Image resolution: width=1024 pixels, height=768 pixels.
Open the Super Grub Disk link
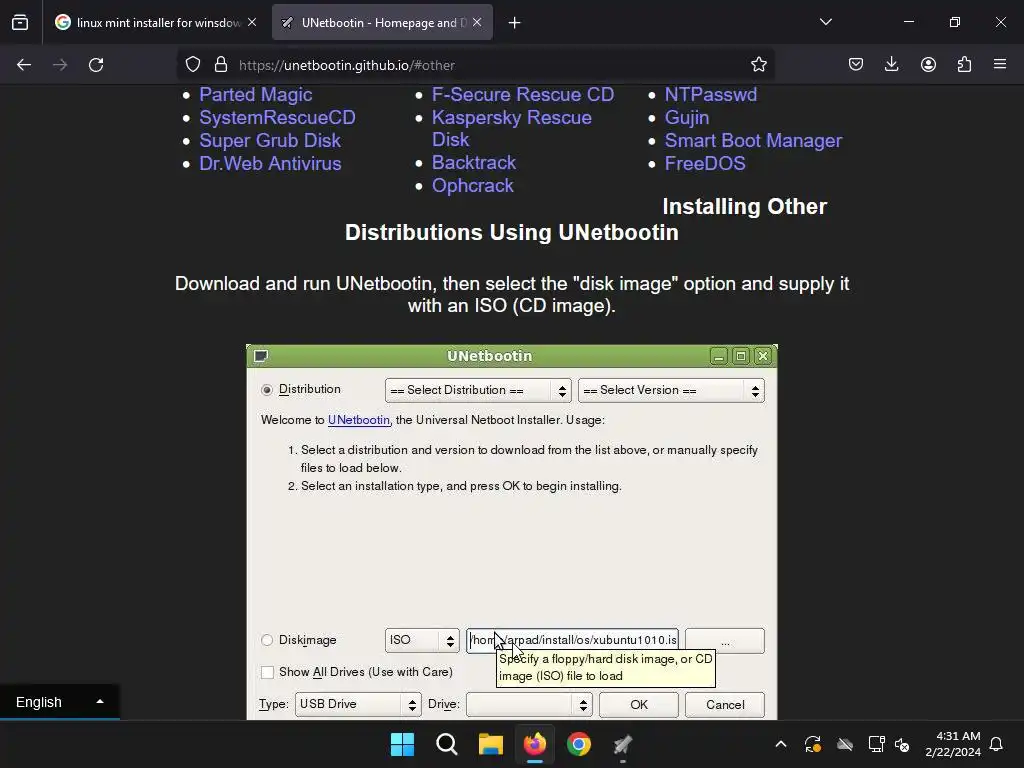click(x=270, y=140)
